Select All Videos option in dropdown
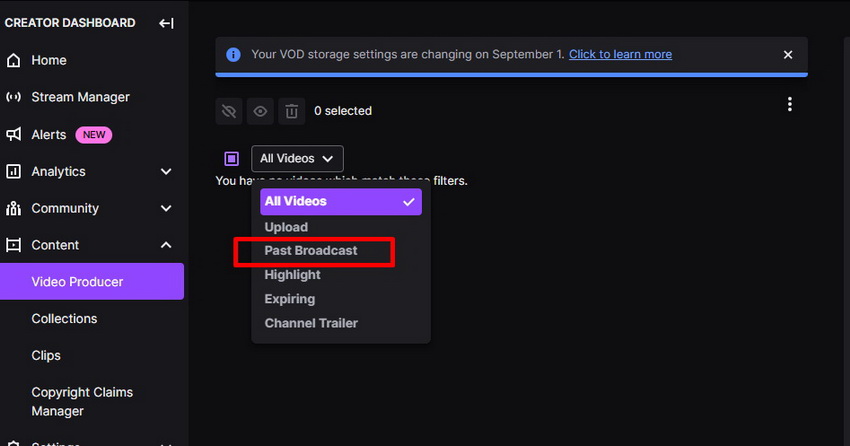The height and width of the screenshot is (446, 850). 341,202
